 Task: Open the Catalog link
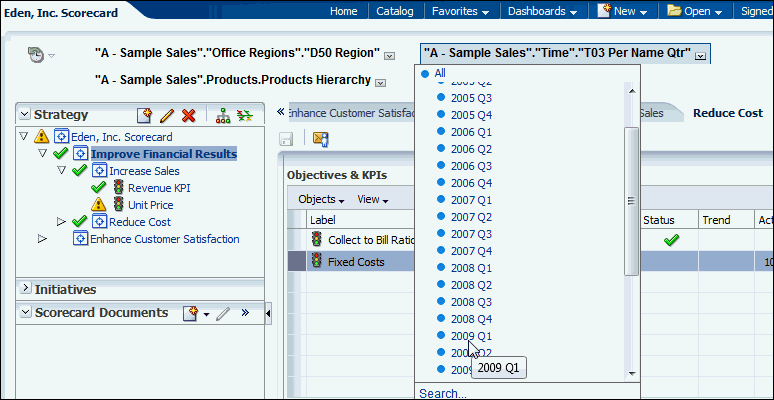[395, 11]
